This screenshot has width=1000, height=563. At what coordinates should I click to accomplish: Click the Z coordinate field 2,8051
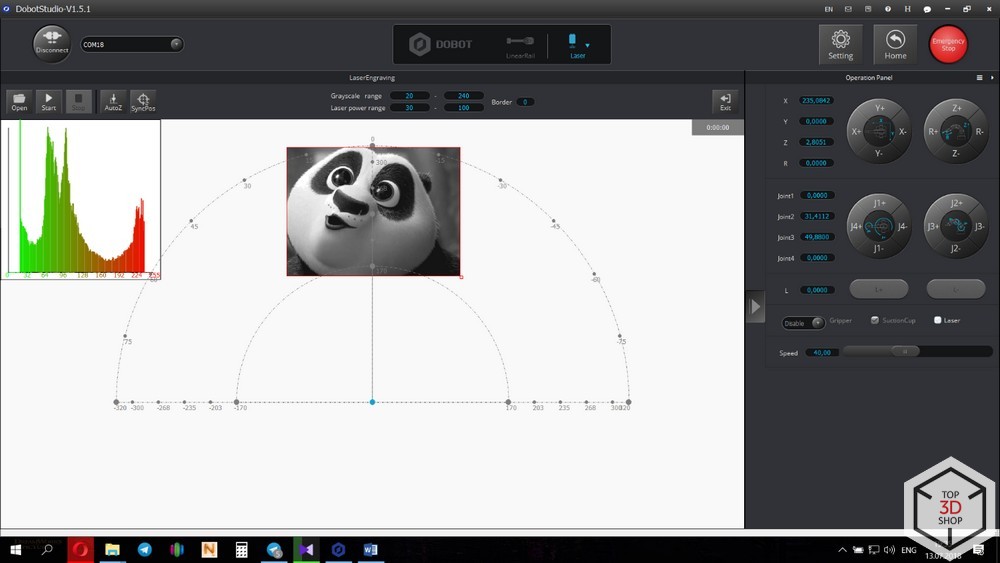pos(816,142)
